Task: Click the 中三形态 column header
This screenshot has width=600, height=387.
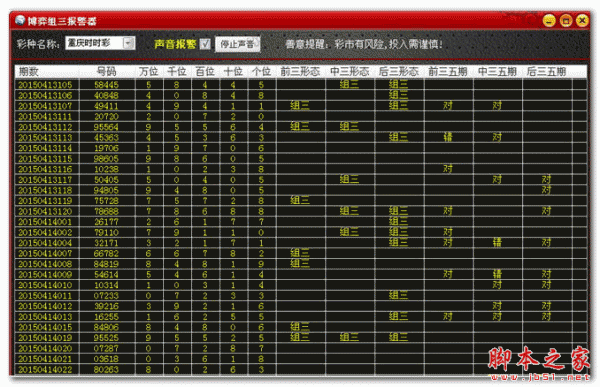Action: tap(350, 72)
